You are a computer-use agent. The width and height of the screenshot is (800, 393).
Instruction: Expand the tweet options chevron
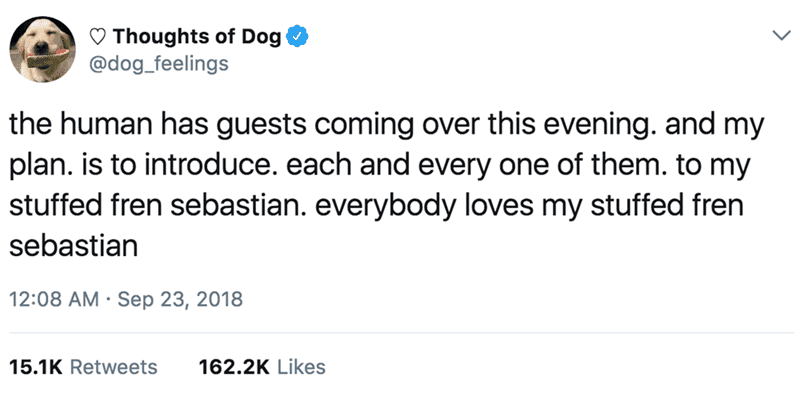click(x=780, y=36)
